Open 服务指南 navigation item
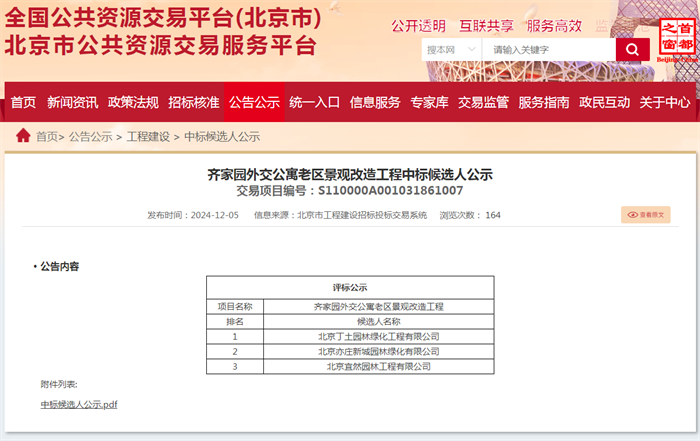This screenshot has width=700, height=441. pos(544,102)
